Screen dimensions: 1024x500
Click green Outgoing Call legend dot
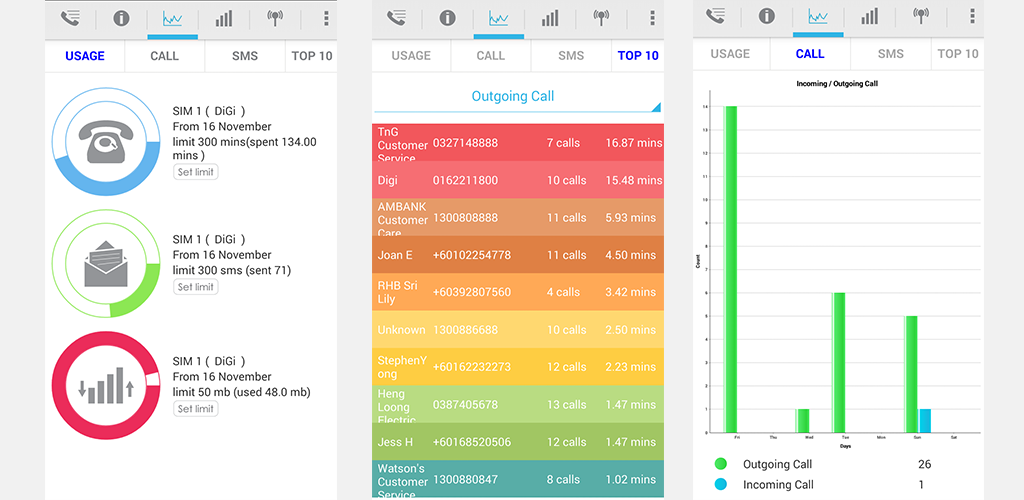pos(720,464)
